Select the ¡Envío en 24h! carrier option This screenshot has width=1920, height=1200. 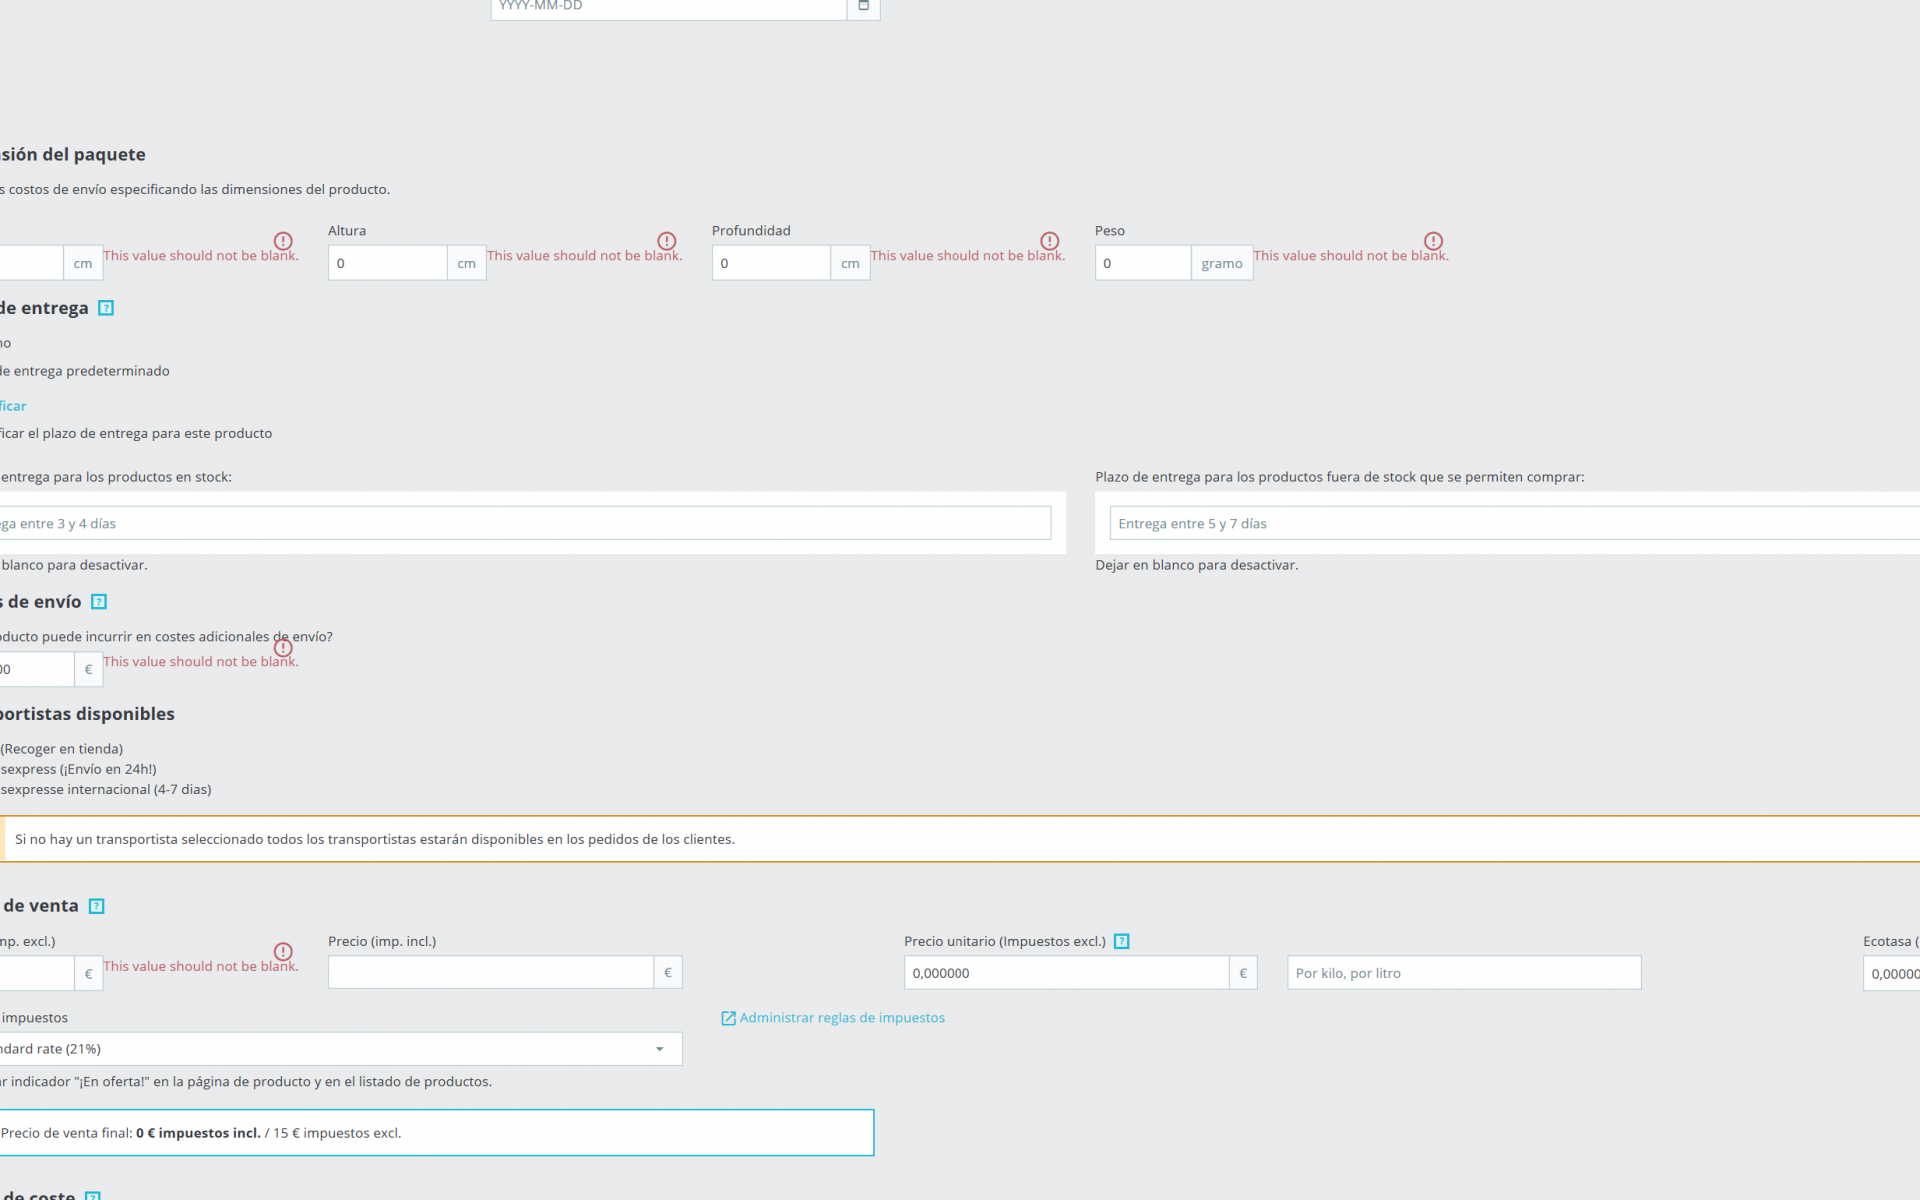coord(78,769)
